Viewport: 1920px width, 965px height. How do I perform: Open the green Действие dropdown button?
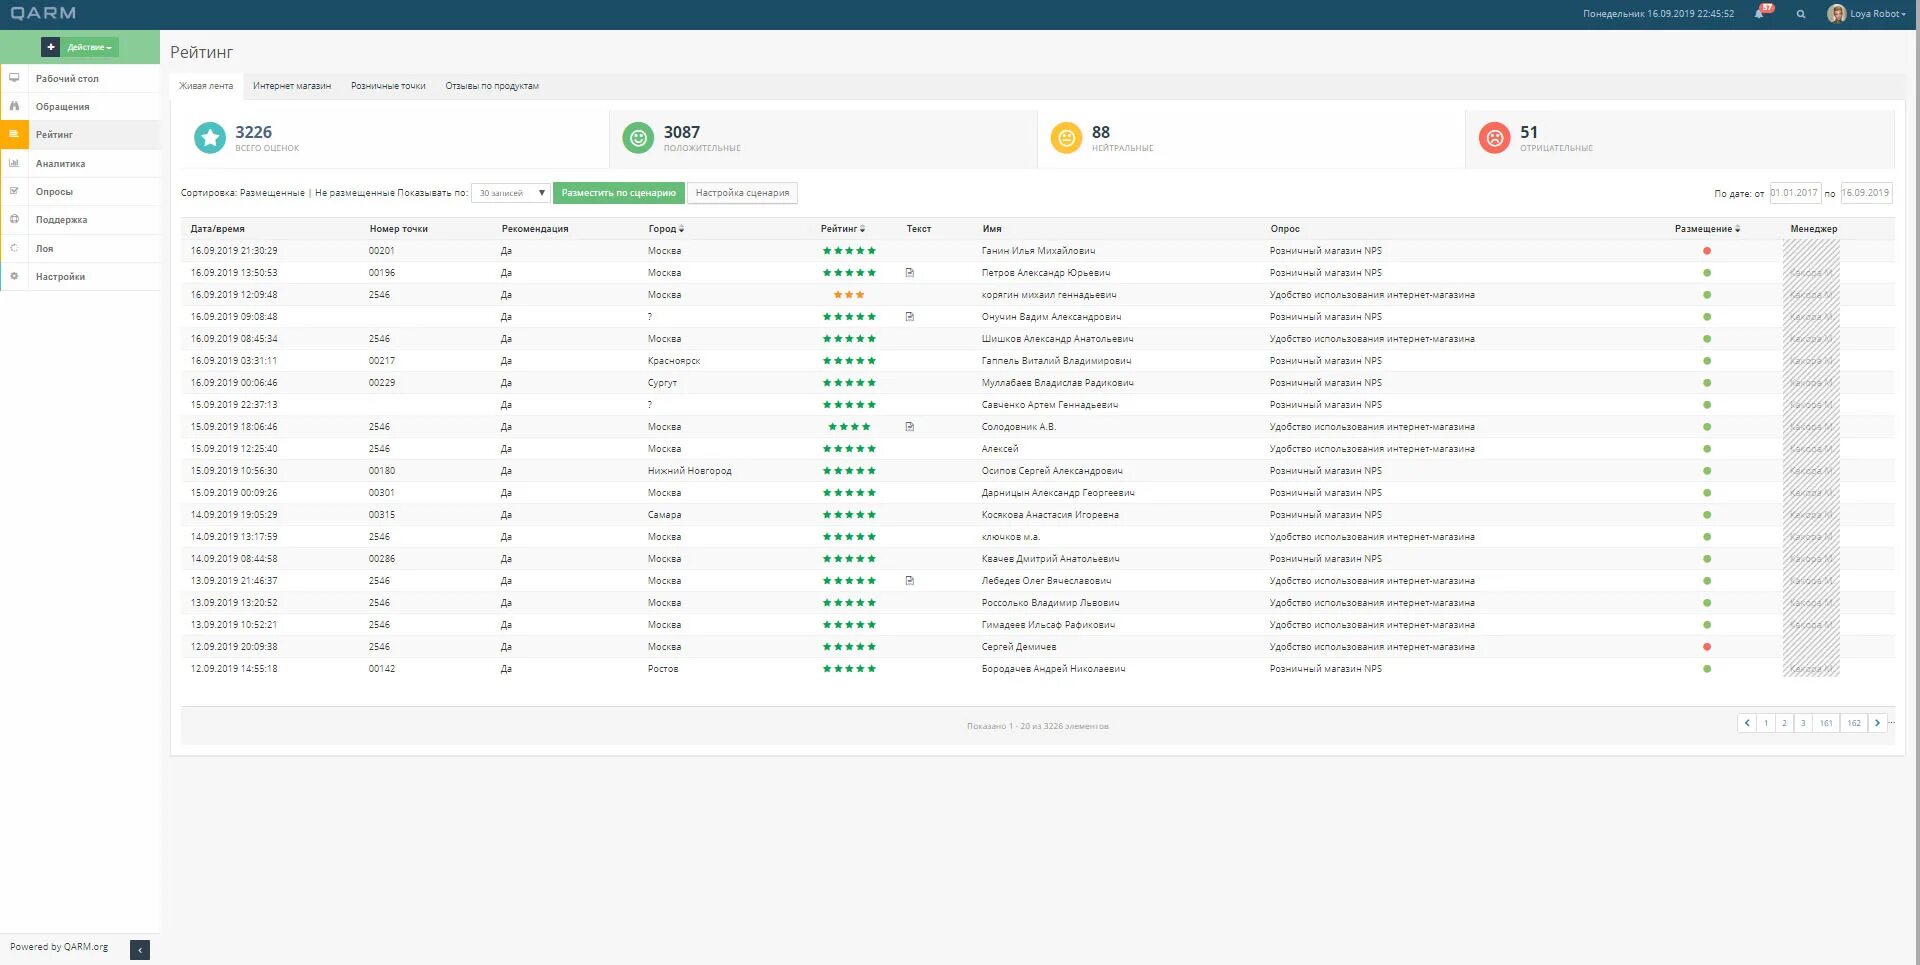90,47
